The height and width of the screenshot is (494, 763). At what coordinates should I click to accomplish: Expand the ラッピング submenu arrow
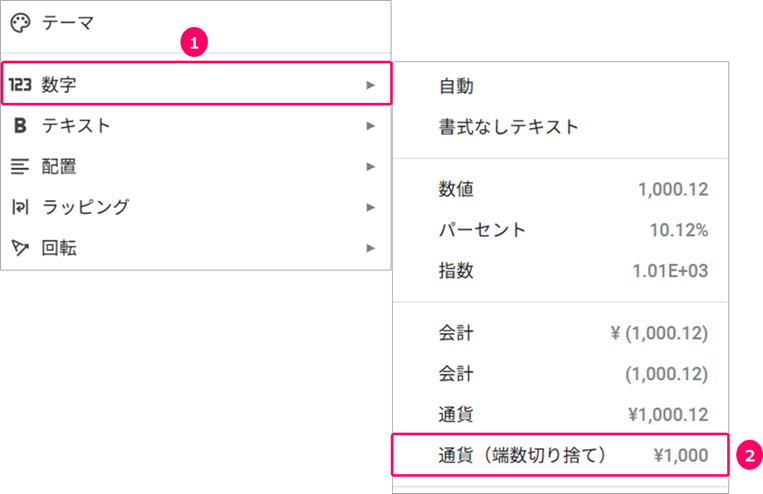[371, 207]
